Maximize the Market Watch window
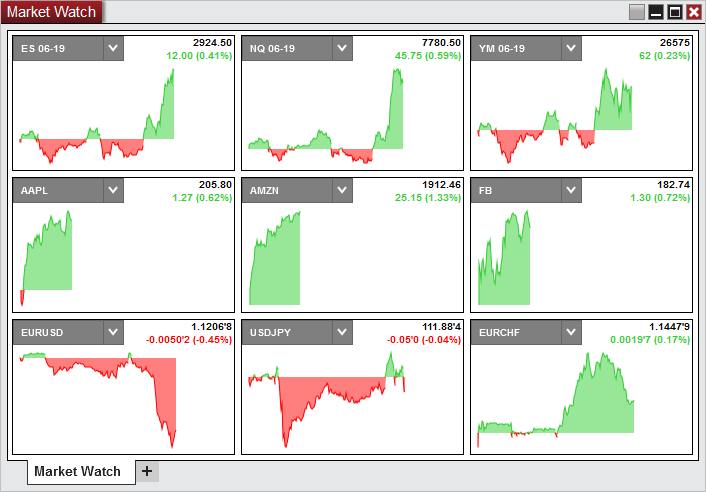The height and width of the screenshot is (492, 706). click(675, 12)
